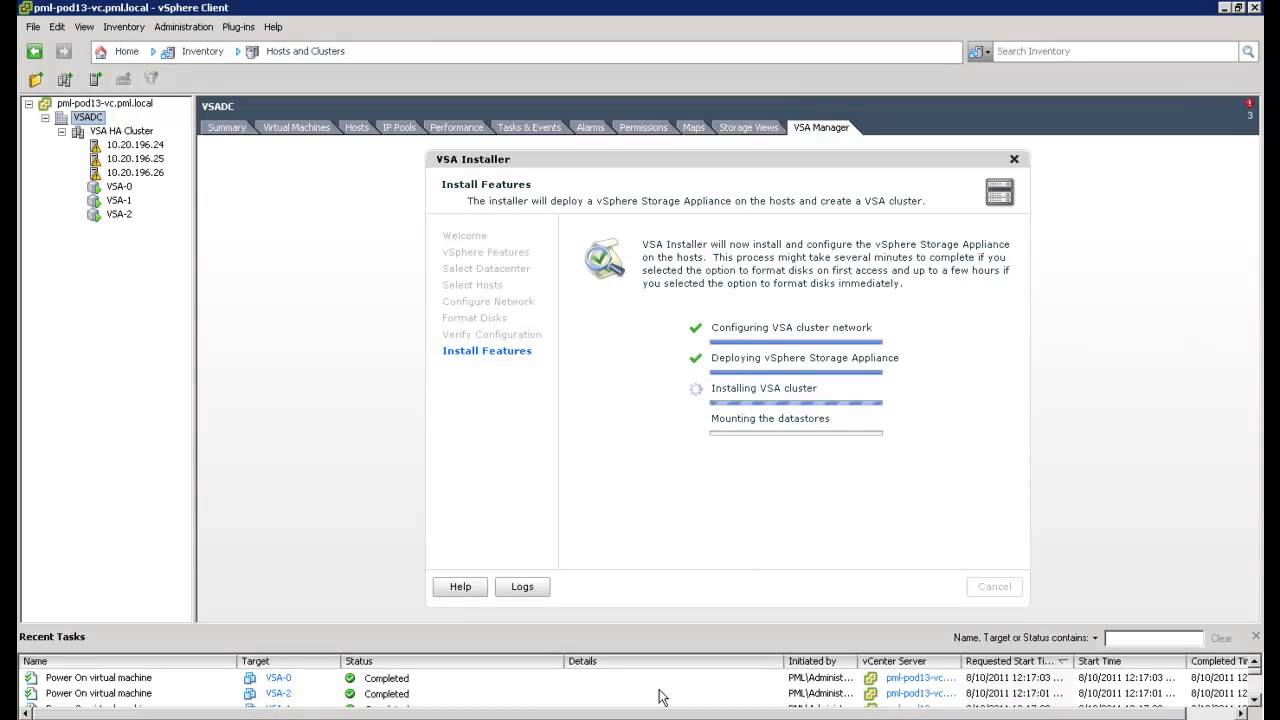Click the greyed New Virtual Machine icon
The height and width of the screenshot is (720, 1280).
[123, 79]
